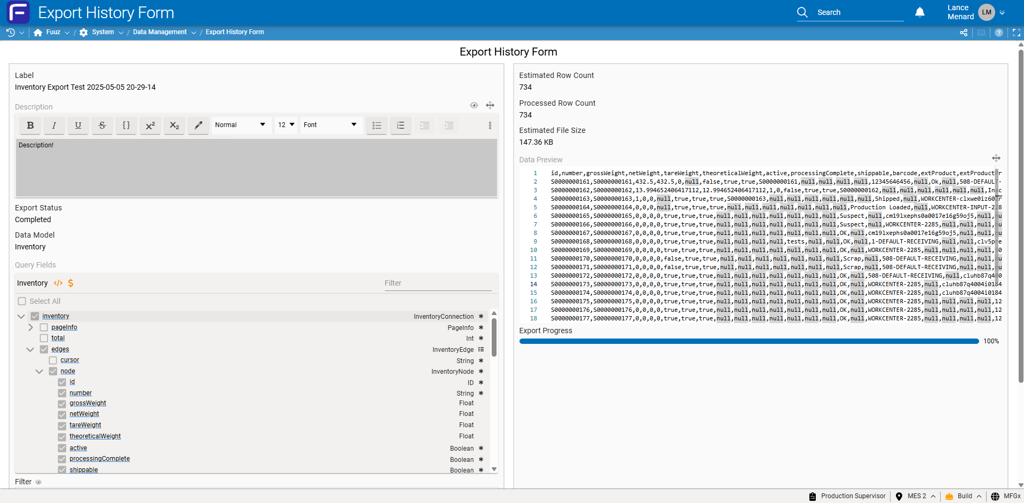Viewport: 1024px width, 503px height.
Task: Click the share icon in breadcrumb bar
Action: pos(964,33)
